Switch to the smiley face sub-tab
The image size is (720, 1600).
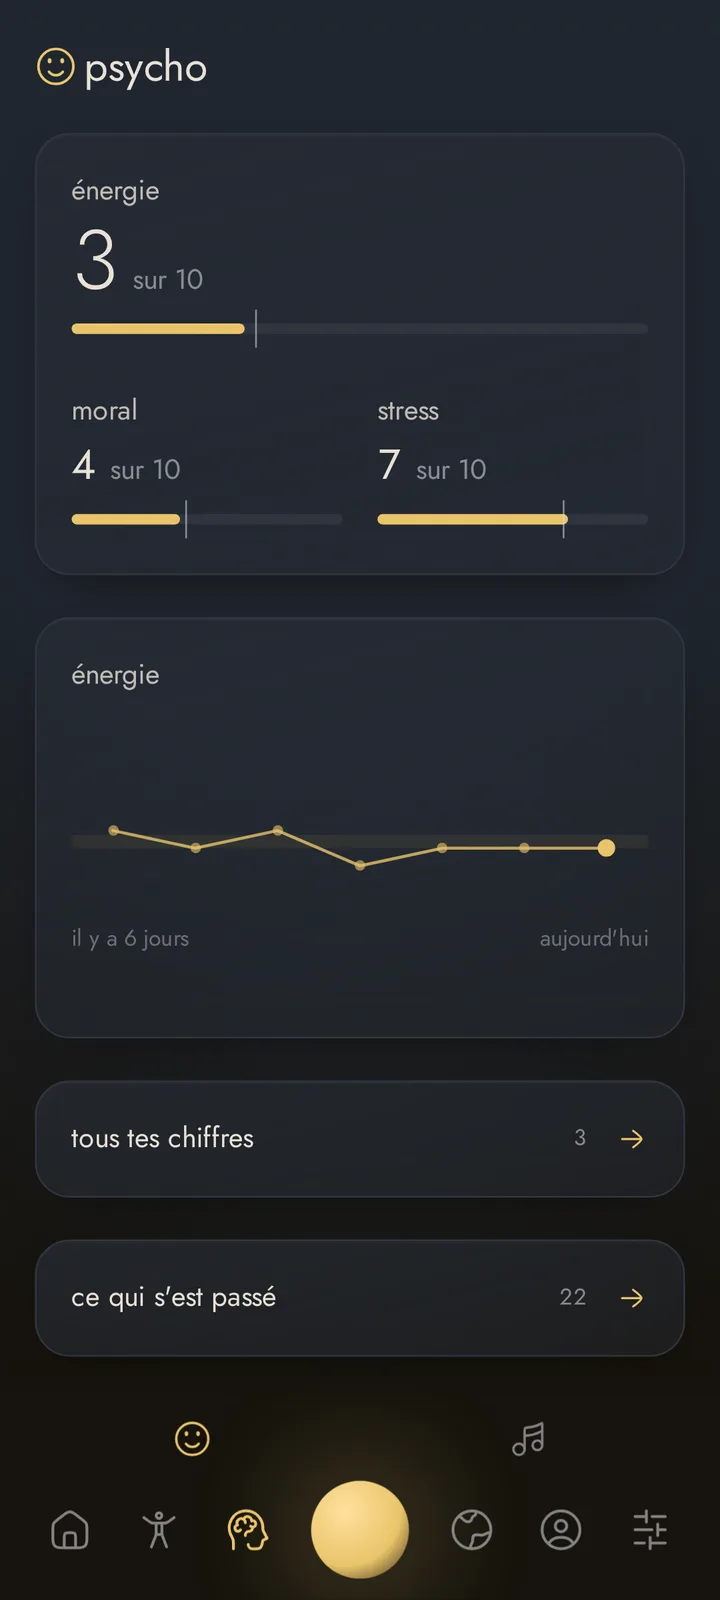coord(192,1439)
